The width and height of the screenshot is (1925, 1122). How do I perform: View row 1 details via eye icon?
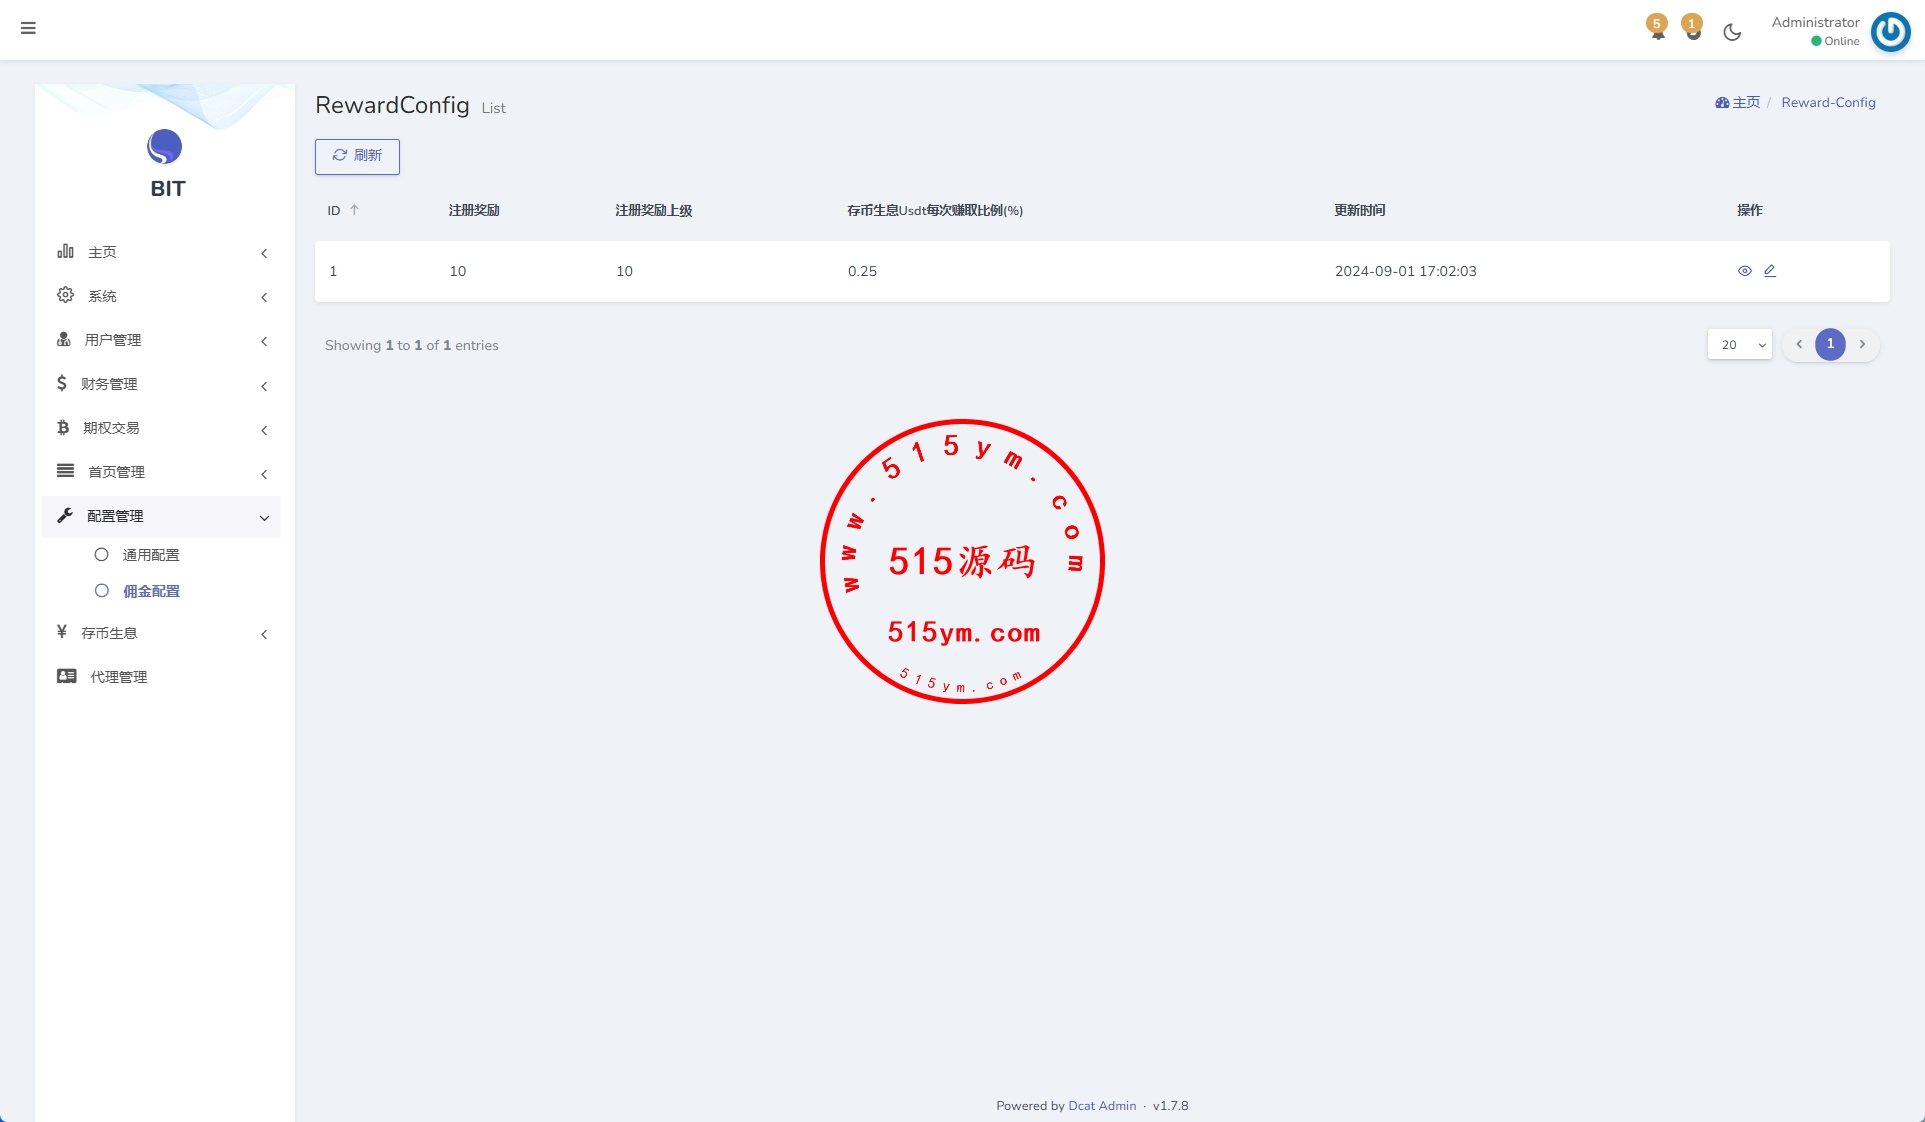1744,271
